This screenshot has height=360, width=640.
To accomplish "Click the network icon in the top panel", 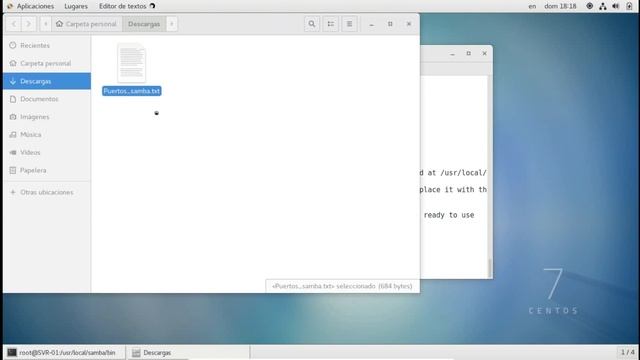I will point(603,6).
